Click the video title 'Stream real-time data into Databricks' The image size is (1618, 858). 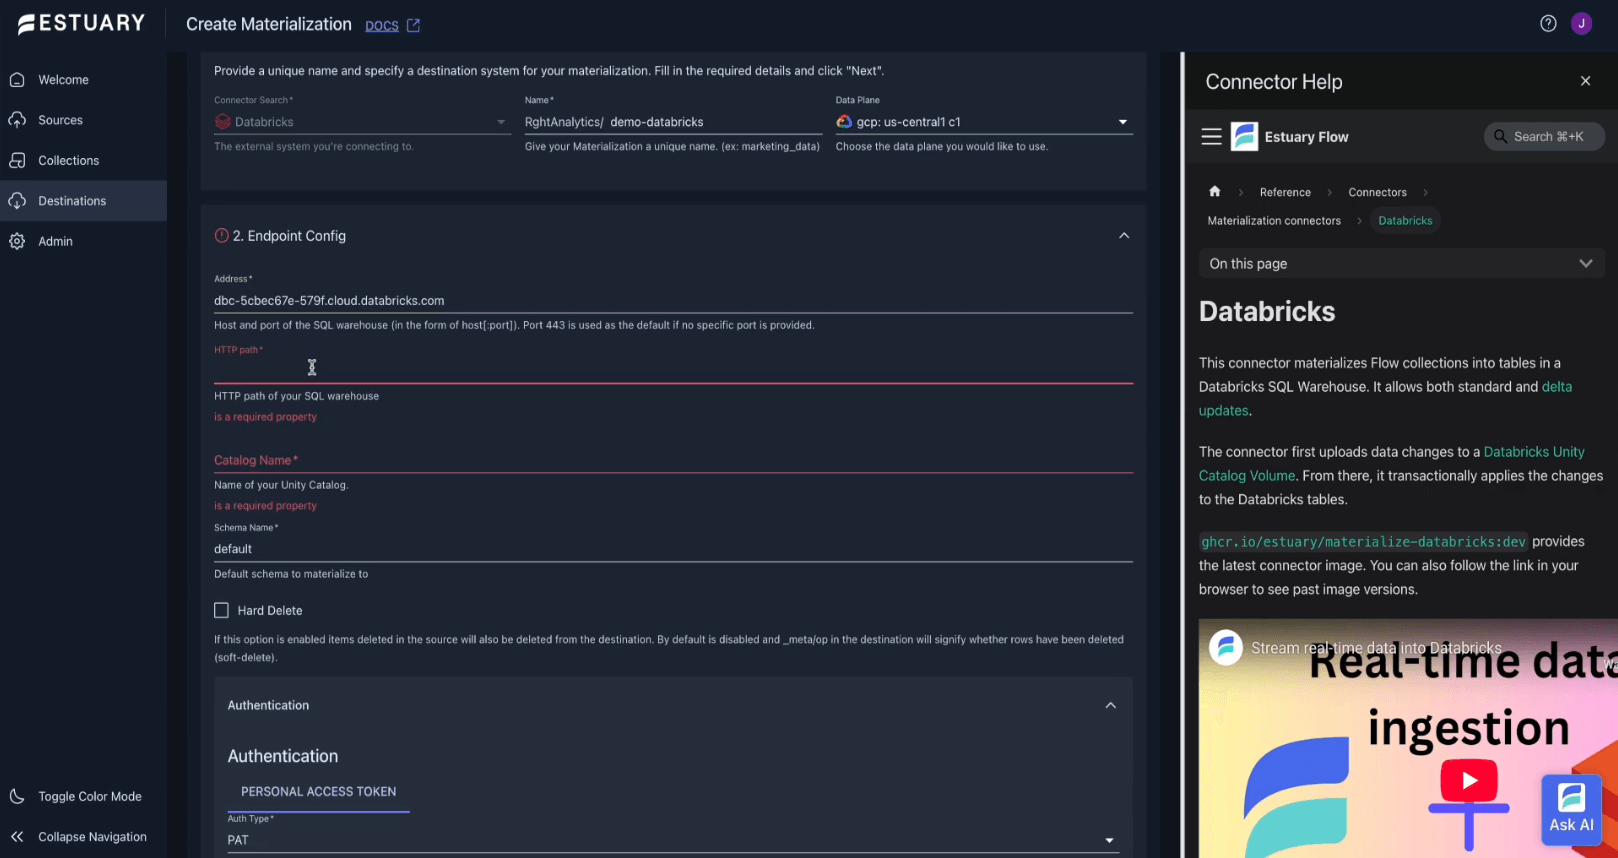pyautogui.click(x=1376, y=648)
